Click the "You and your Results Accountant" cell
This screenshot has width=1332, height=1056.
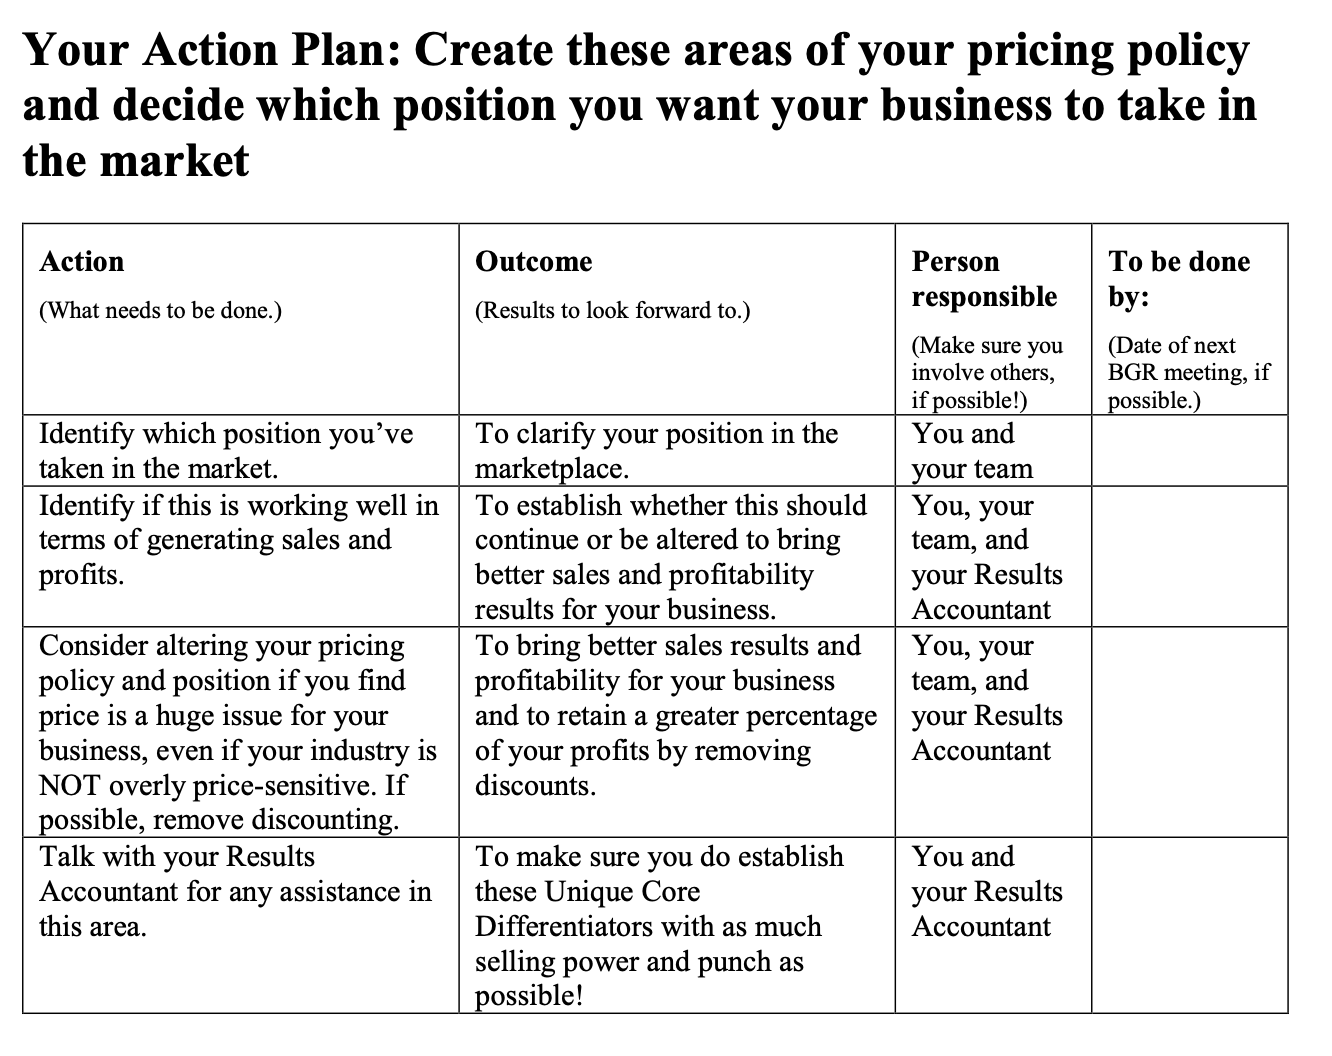click(986, 891)
